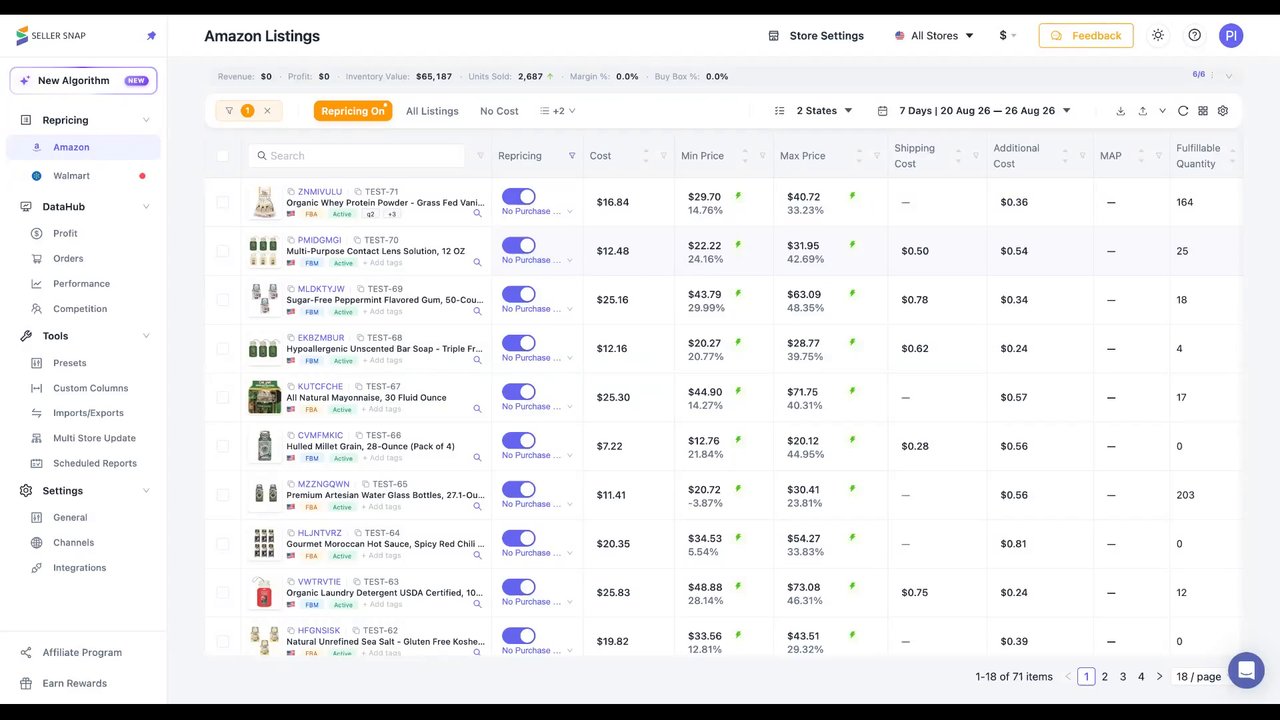Click the Feedback button
The height and width of the screenshot is (720, 1280).
[1086, 36]
